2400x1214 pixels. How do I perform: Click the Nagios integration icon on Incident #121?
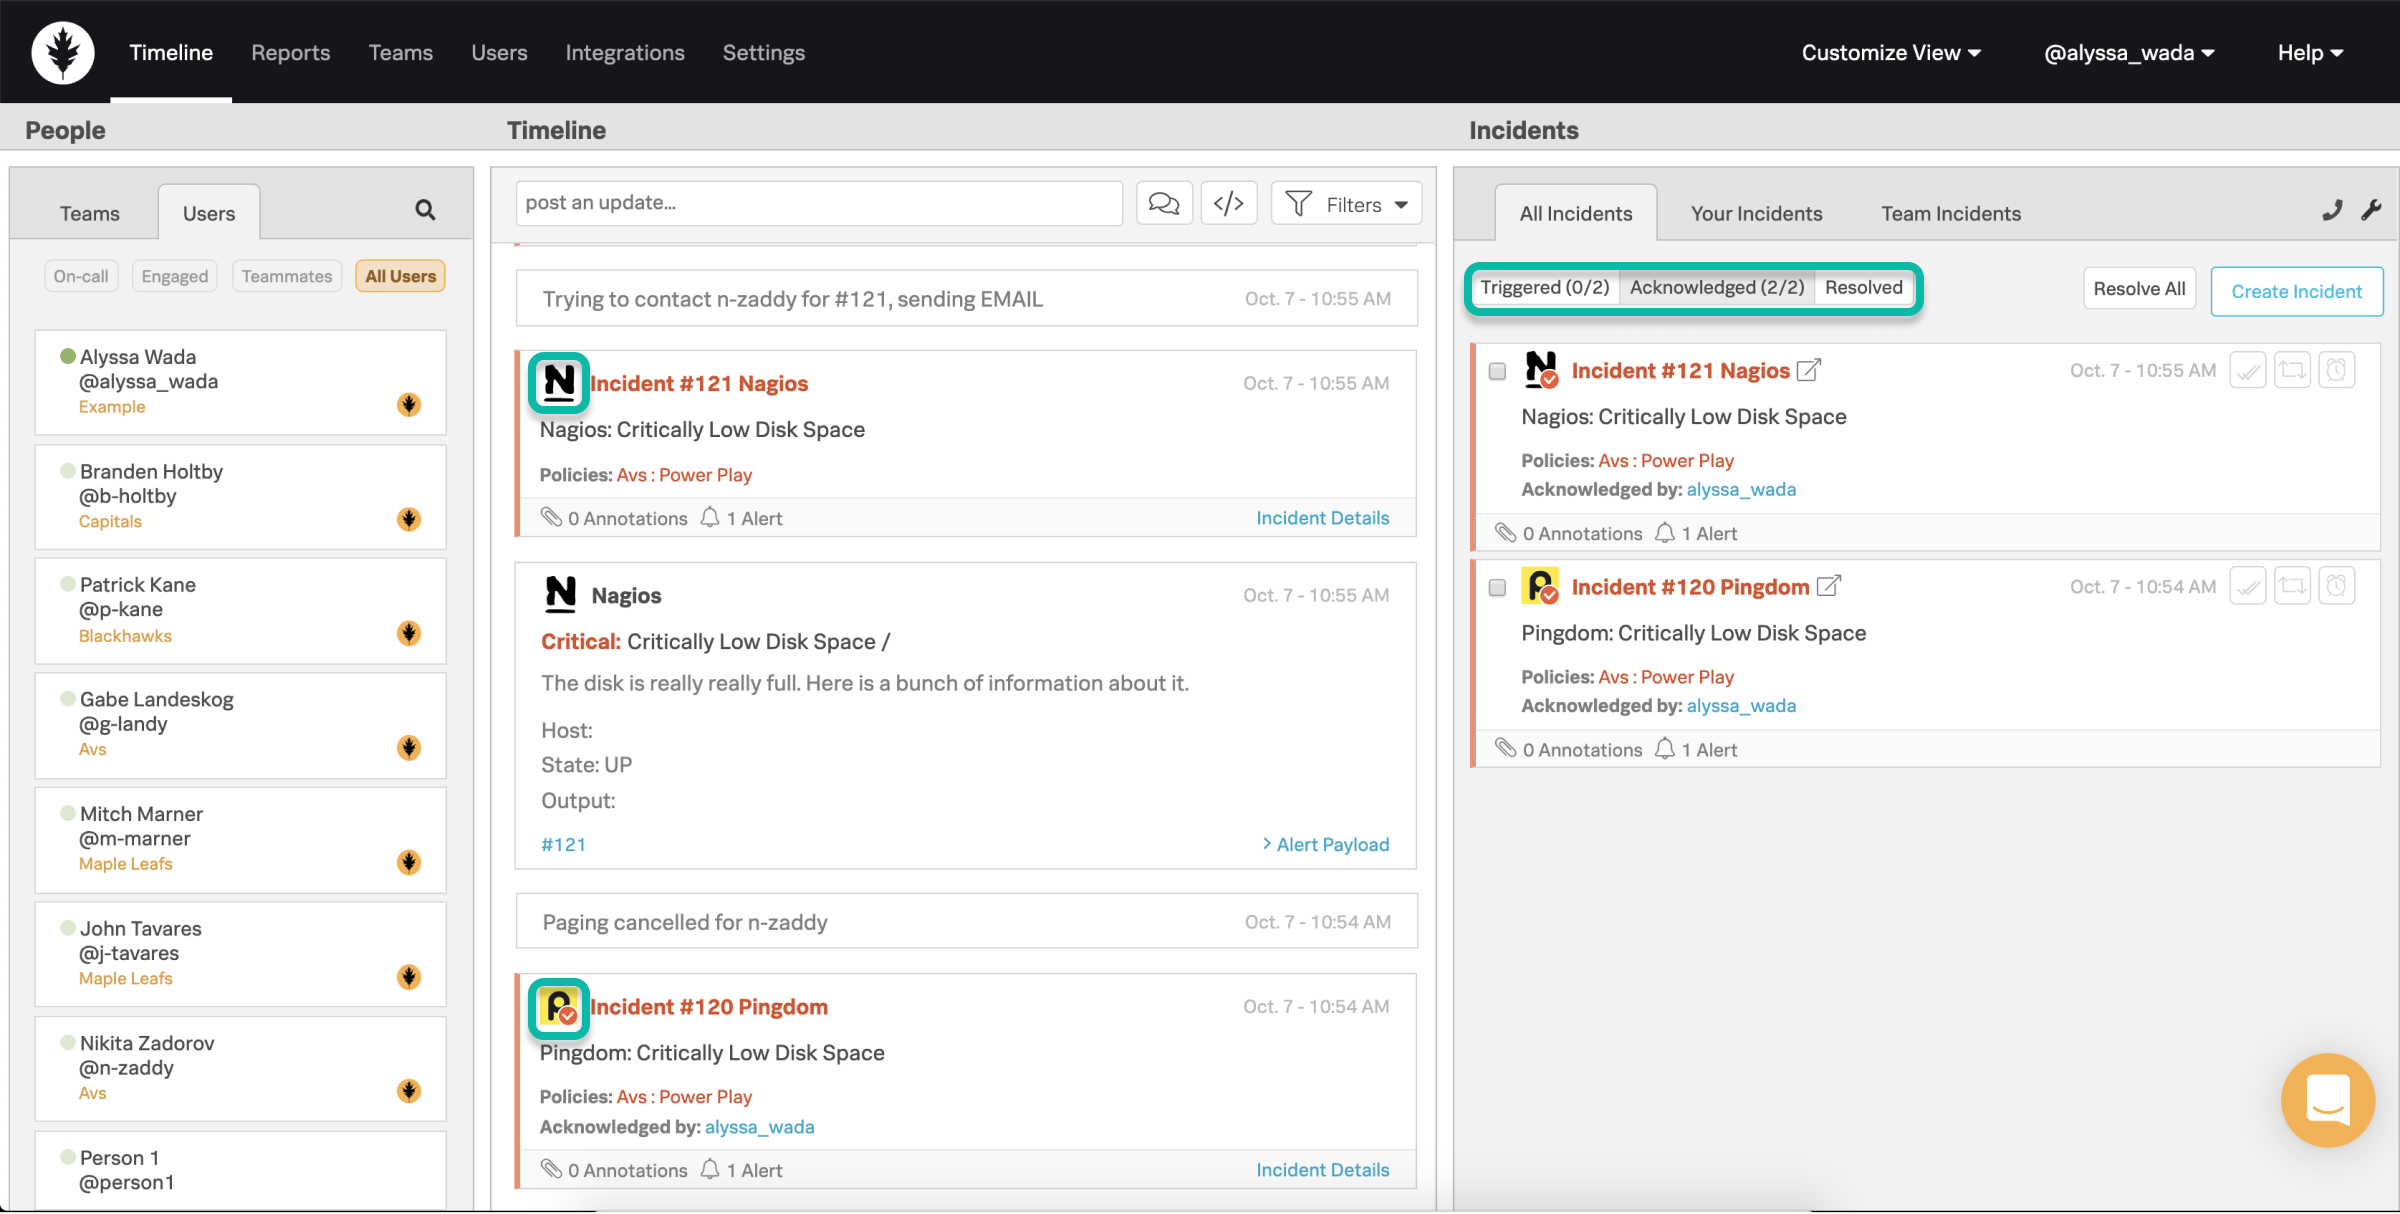(559, 382)
